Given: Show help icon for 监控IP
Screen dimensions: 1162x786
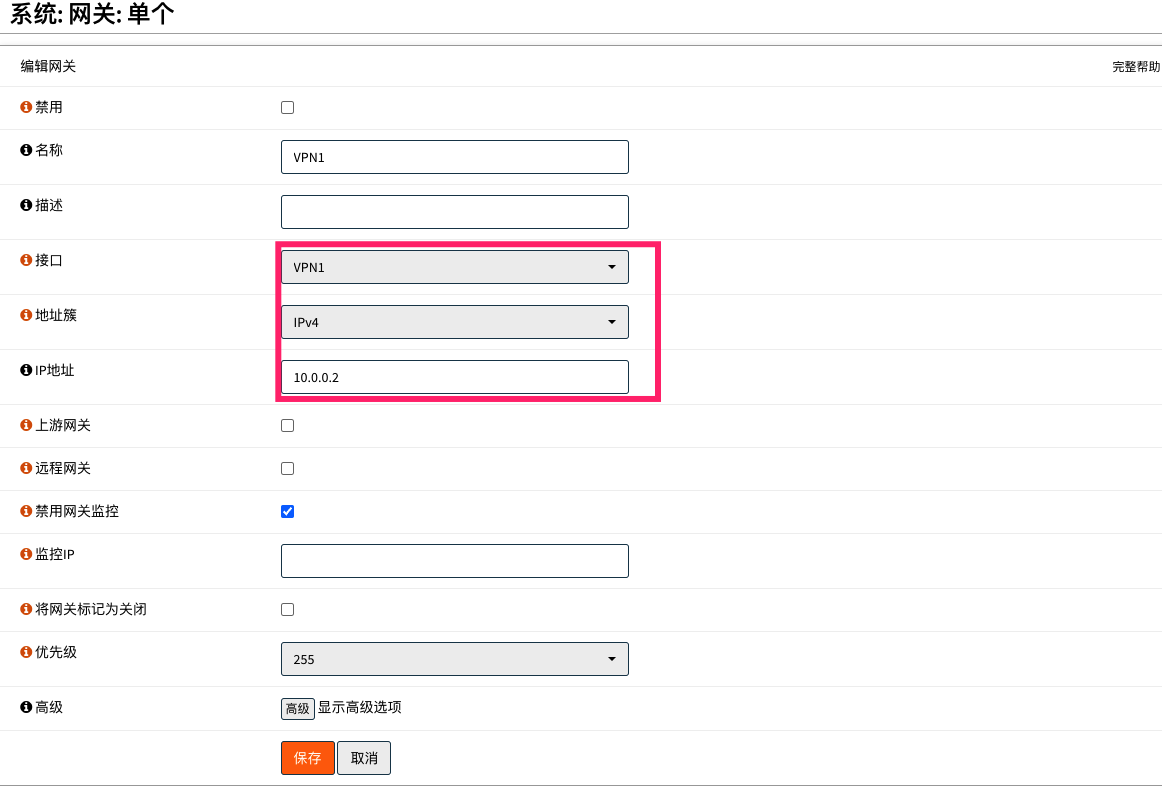Looking at the screenshot, I should [x=26, y=554].
